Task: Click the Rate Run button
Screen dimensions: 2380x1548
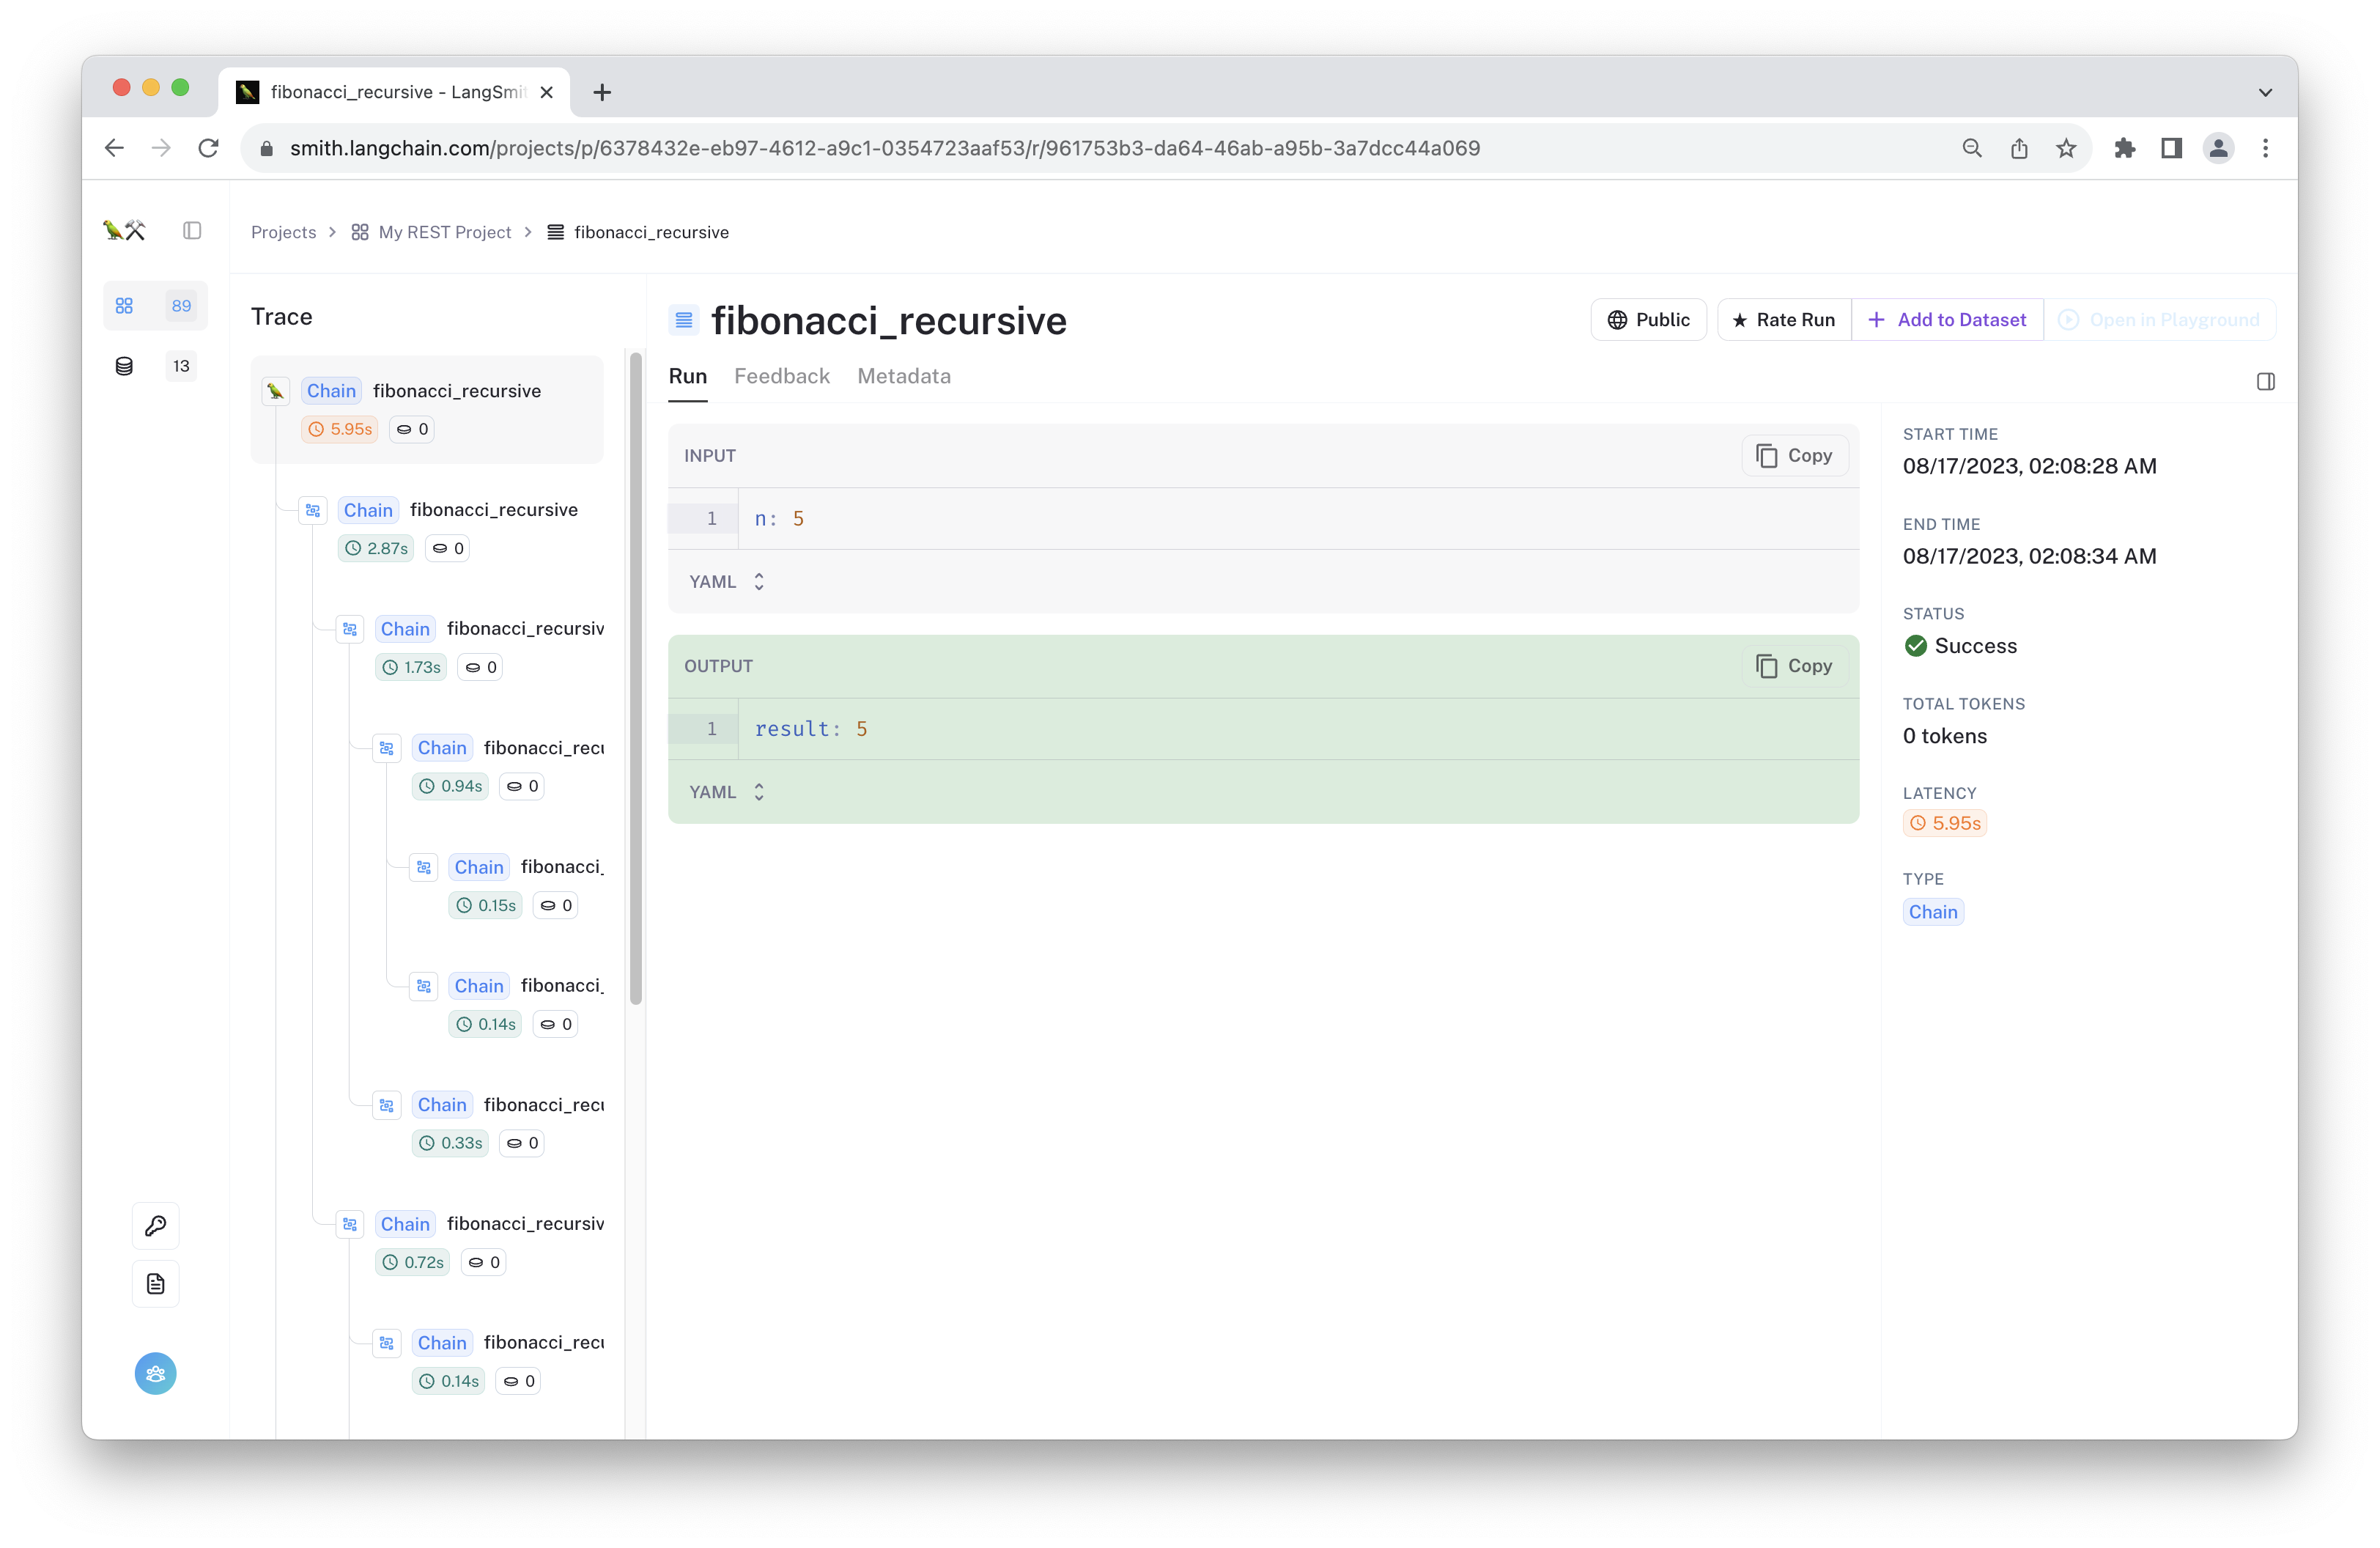Action: [x=1784, y=320]
